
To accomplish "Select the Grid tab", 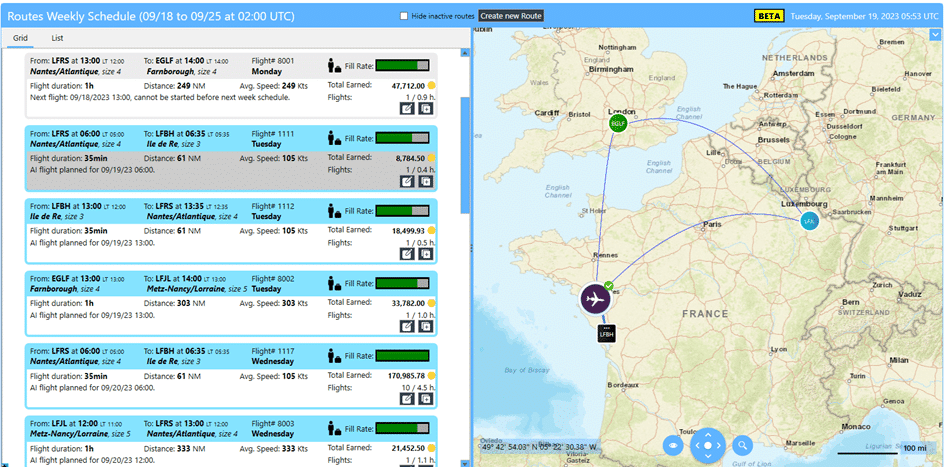I will pos(20,38).
